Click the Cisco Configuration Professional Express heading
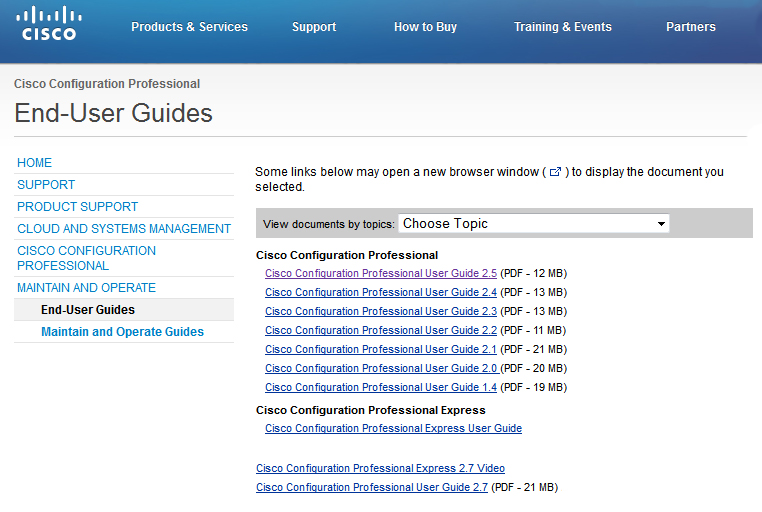762x512 pixels. pyautogui.click(x=371, y=410)
